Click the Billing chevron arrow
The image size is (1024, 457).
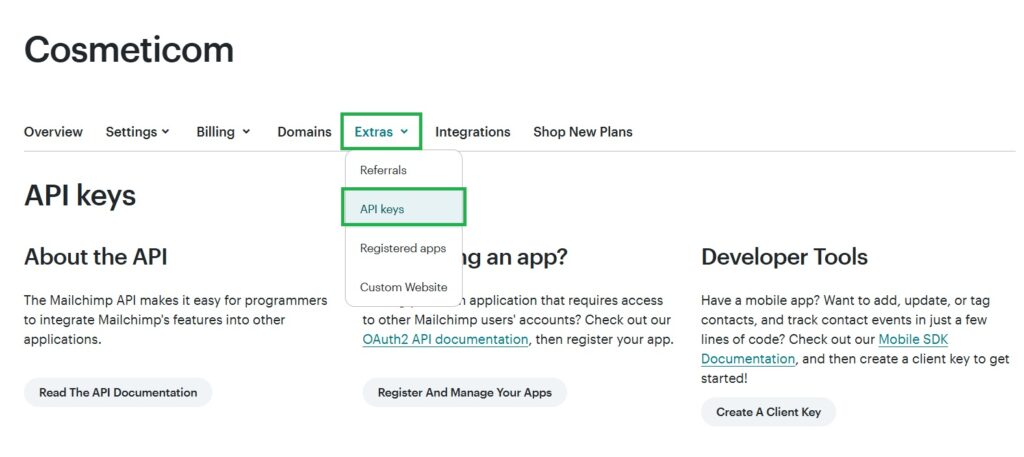(246, 132)
